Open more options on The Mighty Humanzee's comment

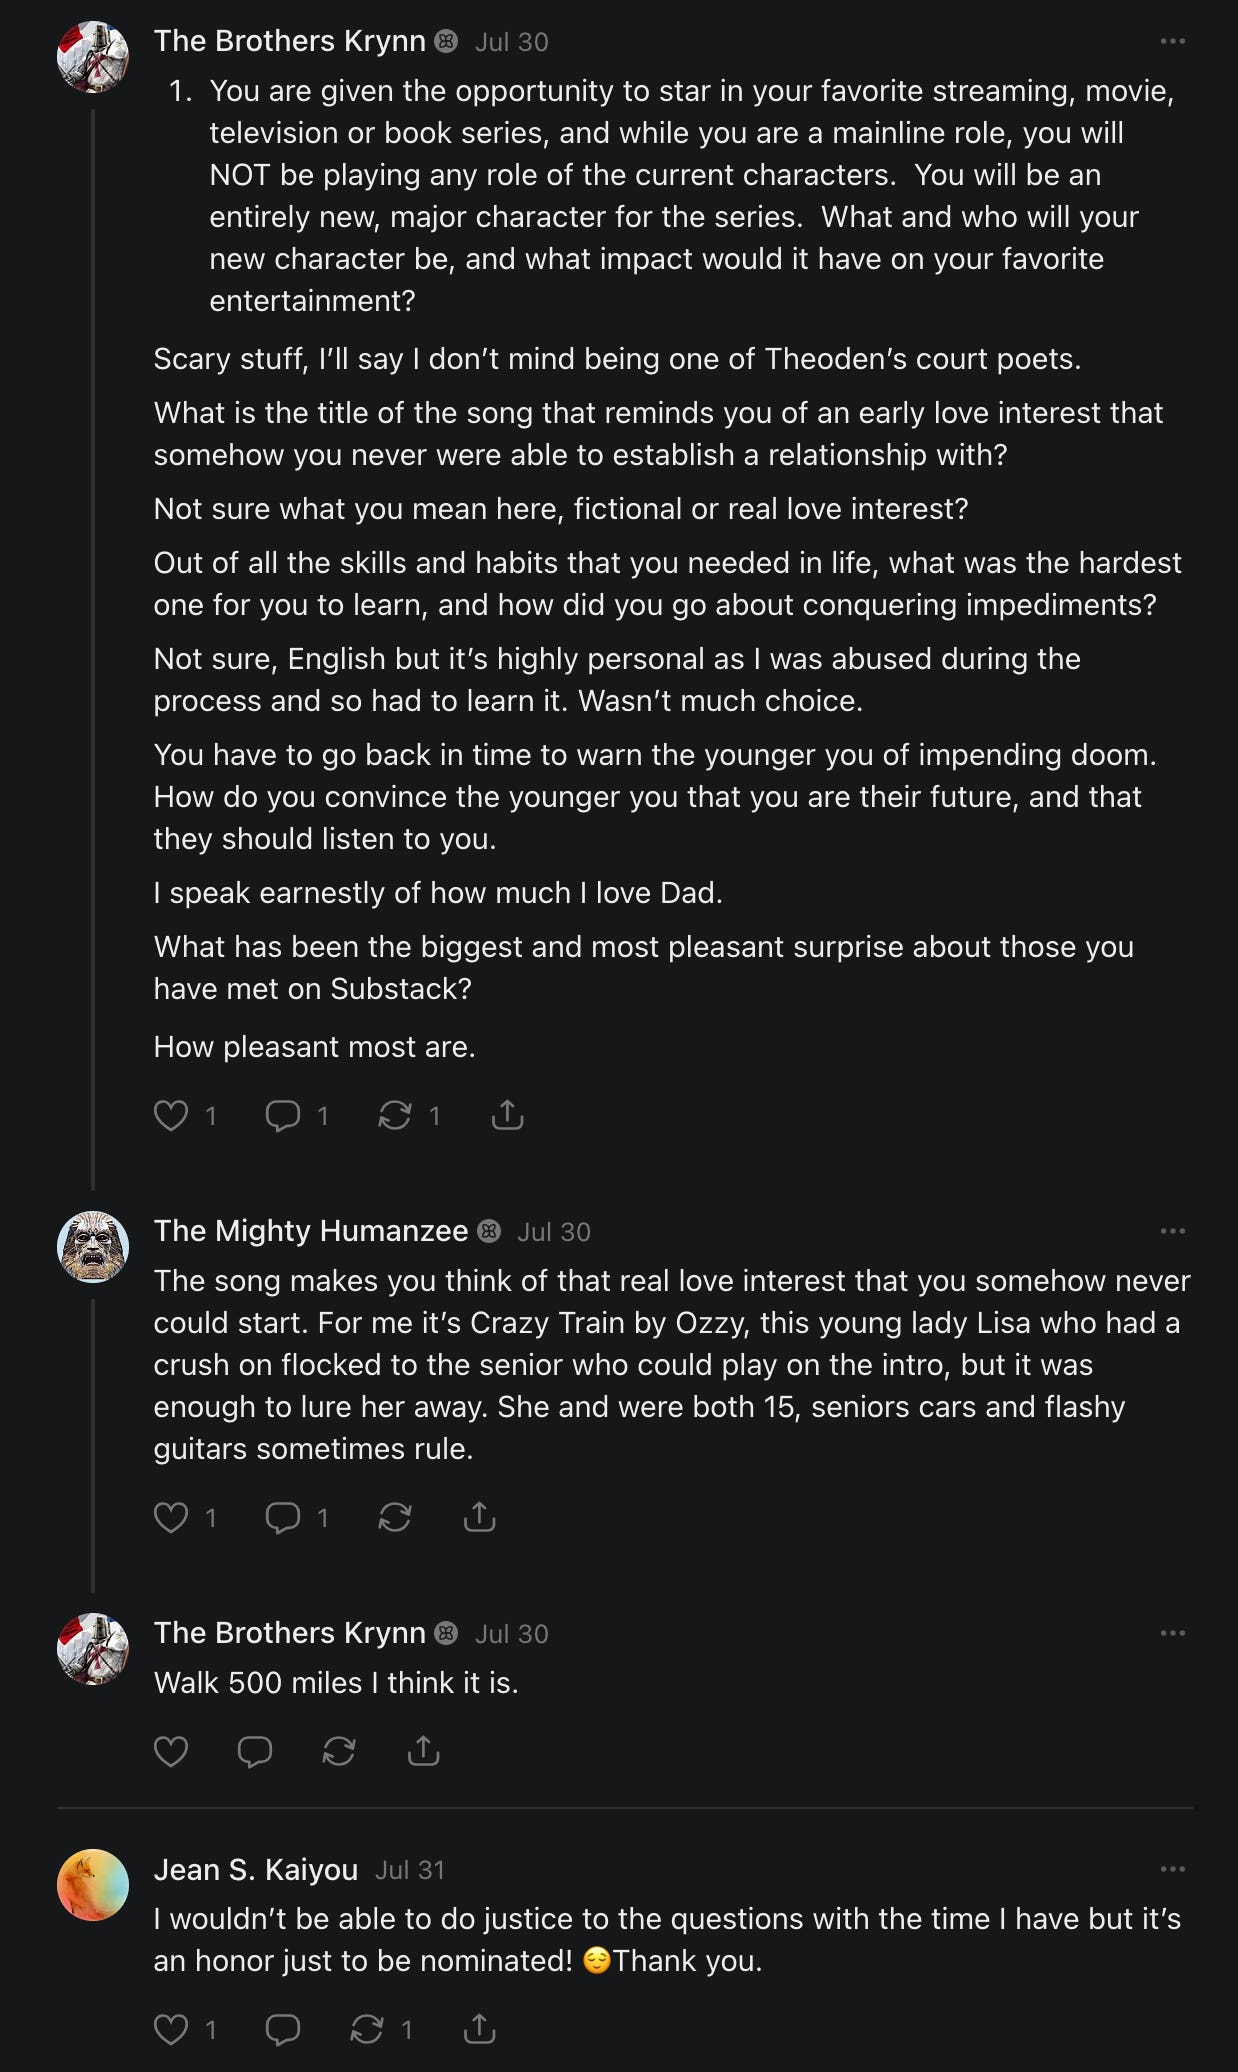[x=1172, y=1231]
